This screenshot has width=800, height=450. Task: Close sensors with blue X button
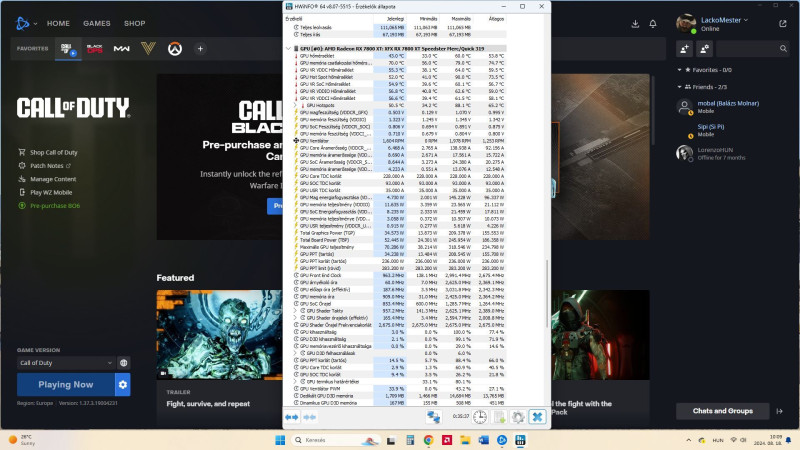(x=537, y=417)
